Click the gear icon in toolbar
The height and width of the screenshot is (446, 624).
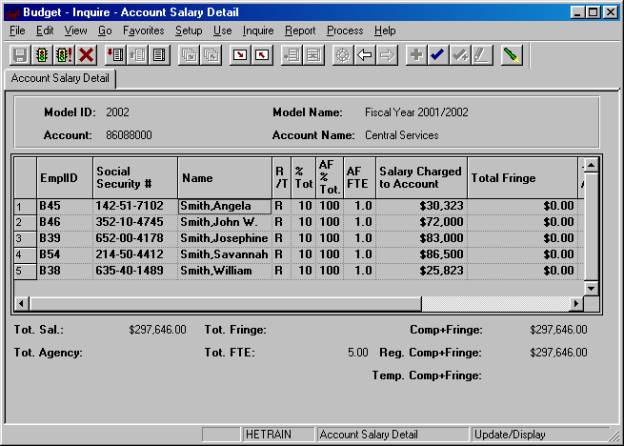[x=343, y=55]
